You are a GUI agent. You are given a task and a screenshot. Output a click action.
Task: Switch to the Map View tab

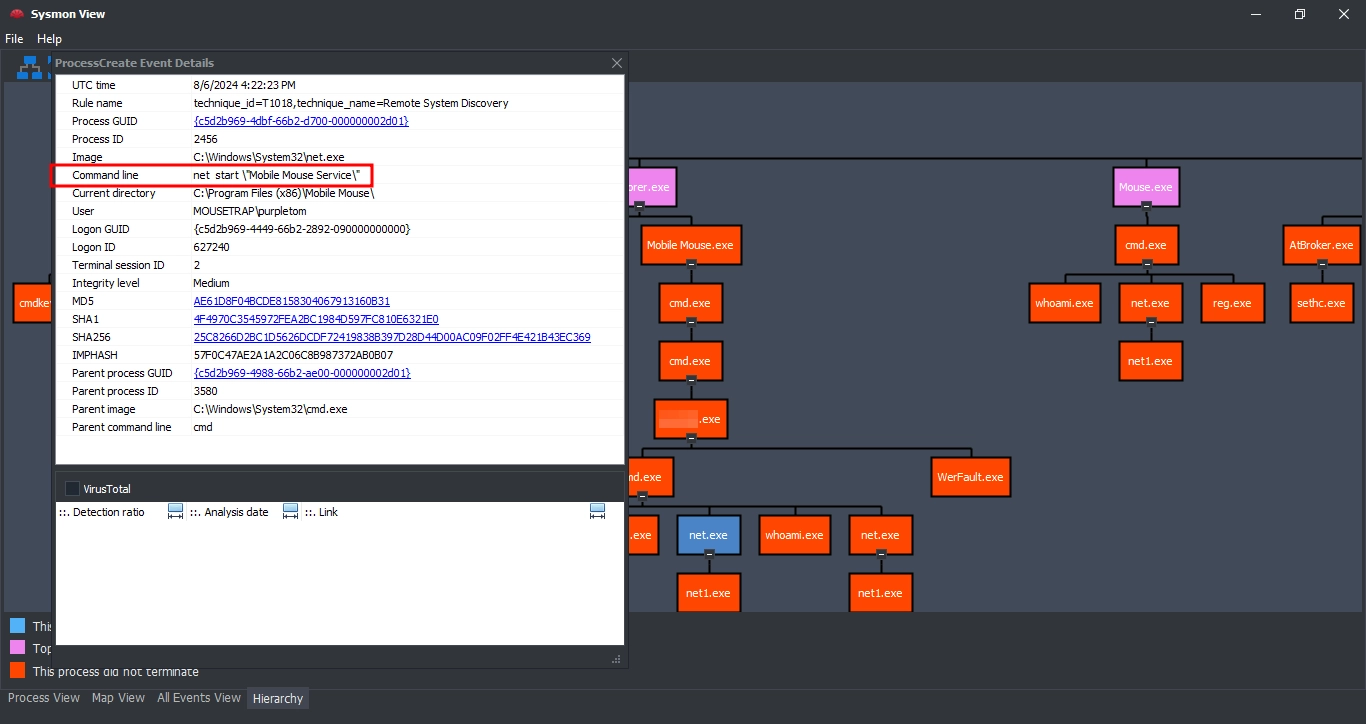(x=118, y=698)
